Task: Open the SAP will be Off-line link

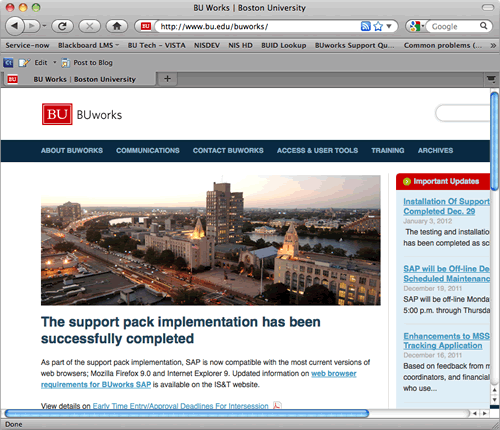Action: (x=446, y=274)
